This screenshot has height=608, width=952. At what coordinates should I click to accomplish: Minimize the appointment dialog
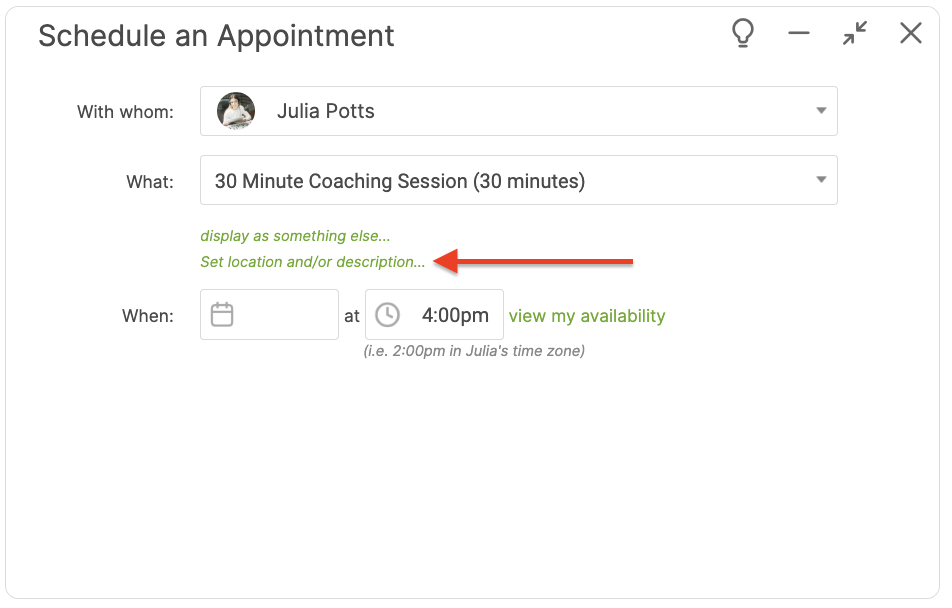point(798,34)
